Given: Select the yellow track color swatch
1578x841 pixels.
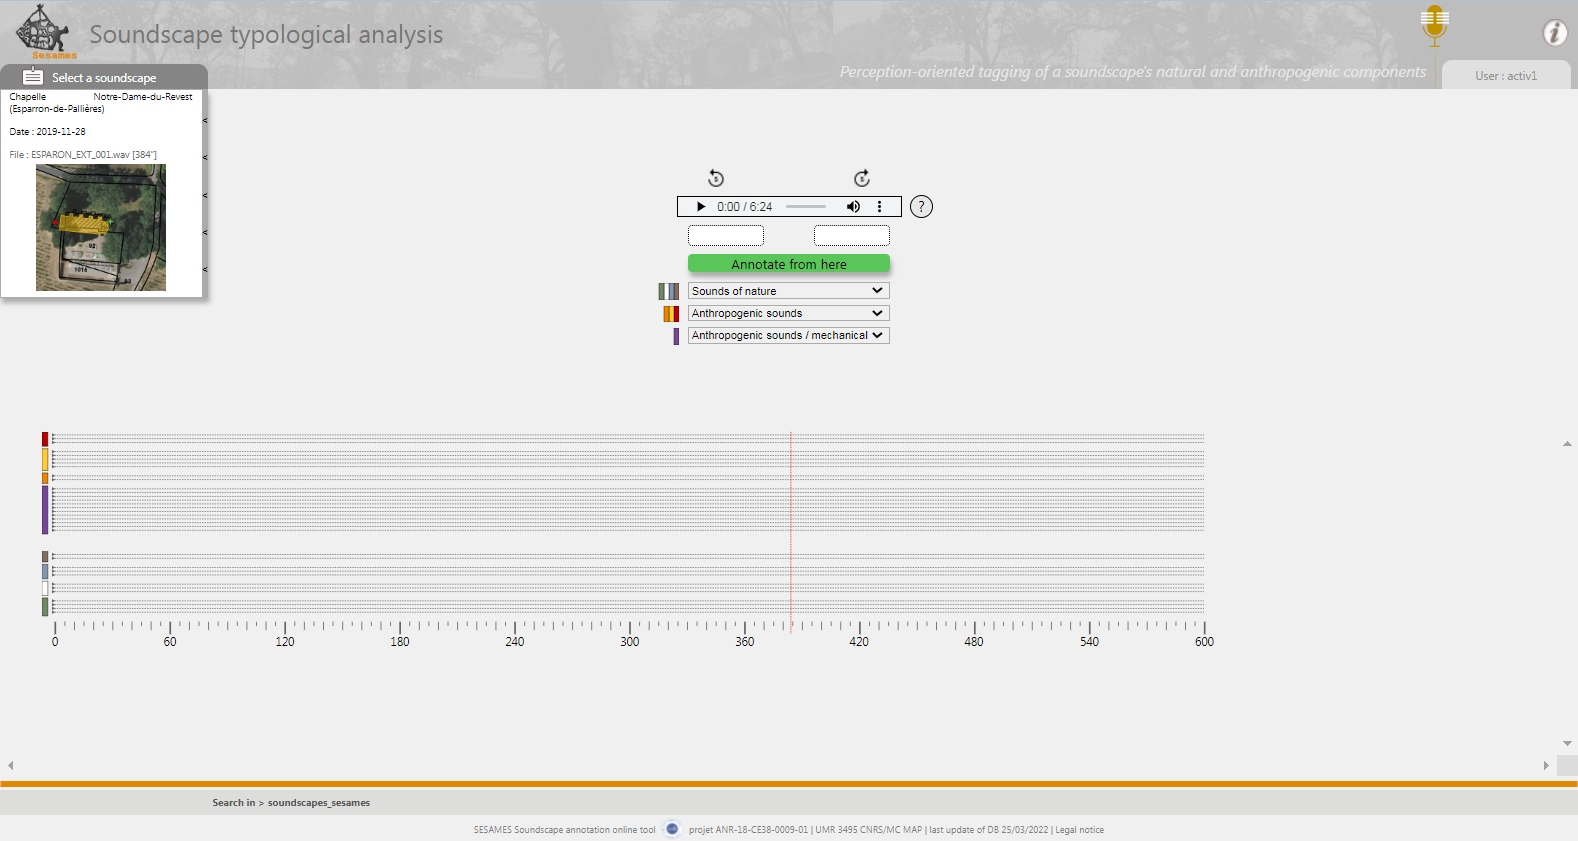Looking at the screenshot, I should (x=45, y=459).
